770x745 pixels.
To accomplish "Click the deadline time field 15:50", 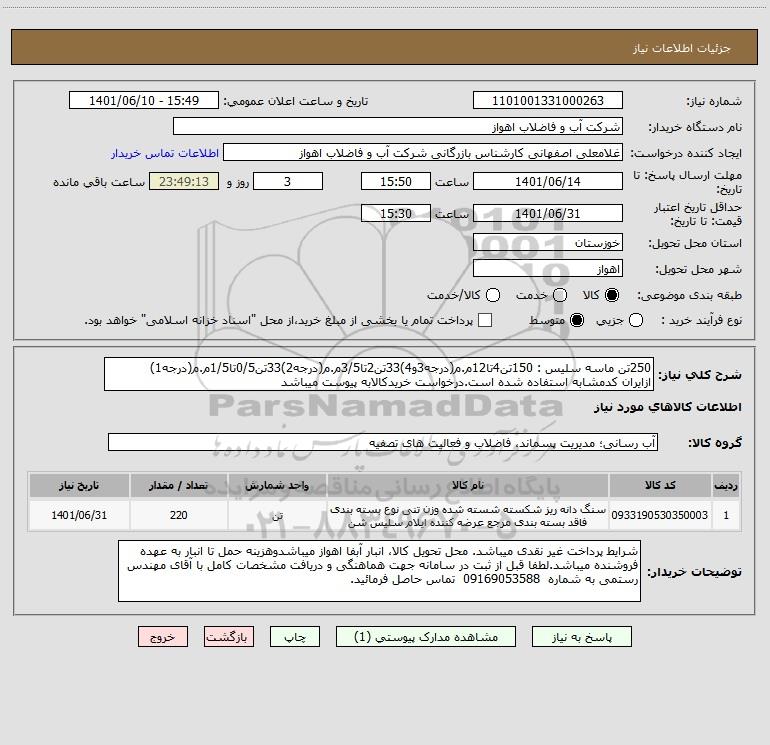I will pyautogui.click(x=396, y=181).
